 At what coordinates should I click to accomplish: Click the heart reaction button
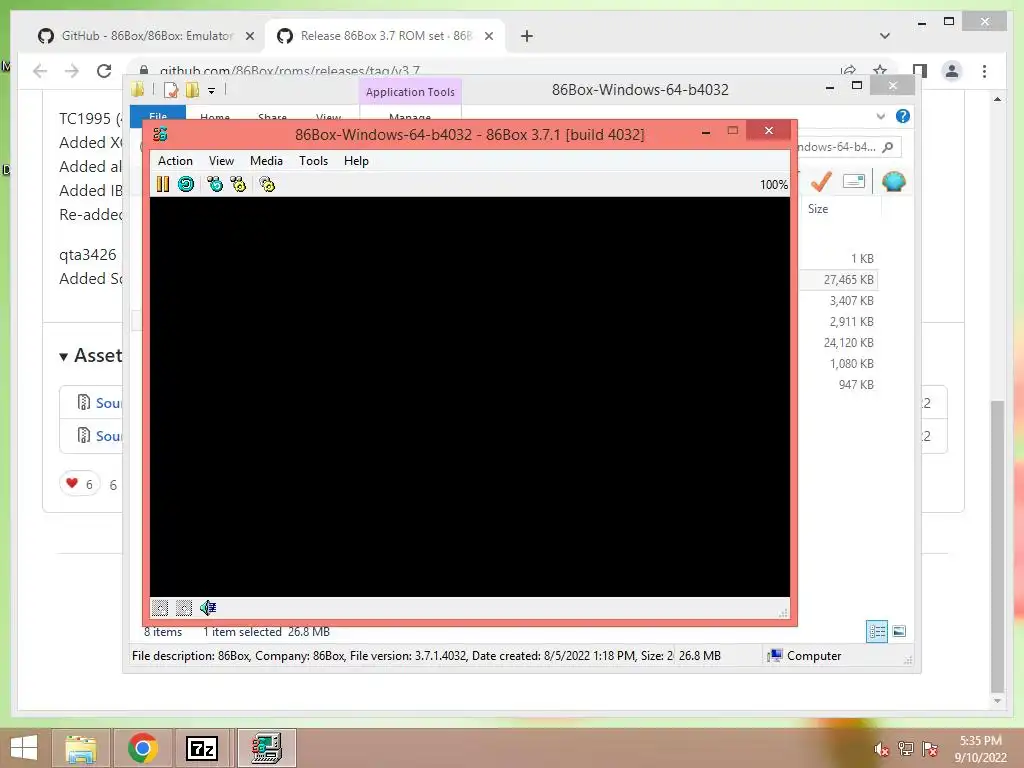point(80,484)
